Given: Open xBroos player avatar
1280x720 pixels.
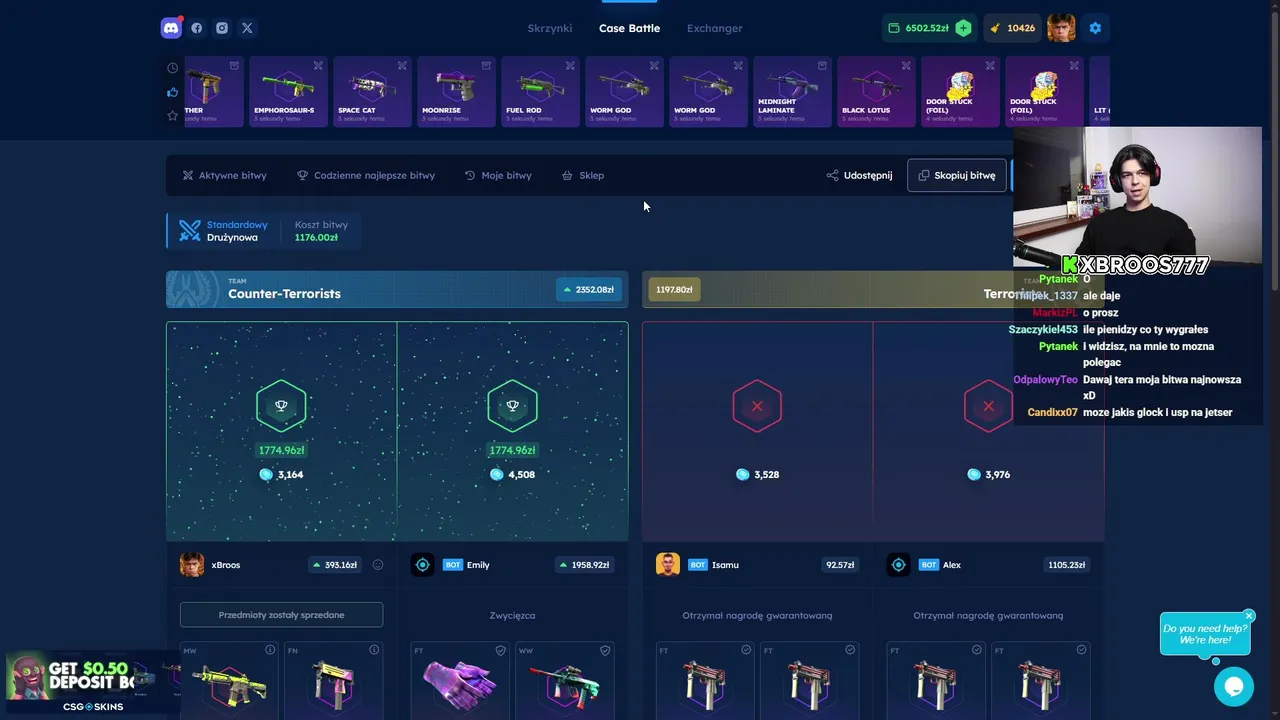Looking at the screenshot, I should tap(192, 565).
